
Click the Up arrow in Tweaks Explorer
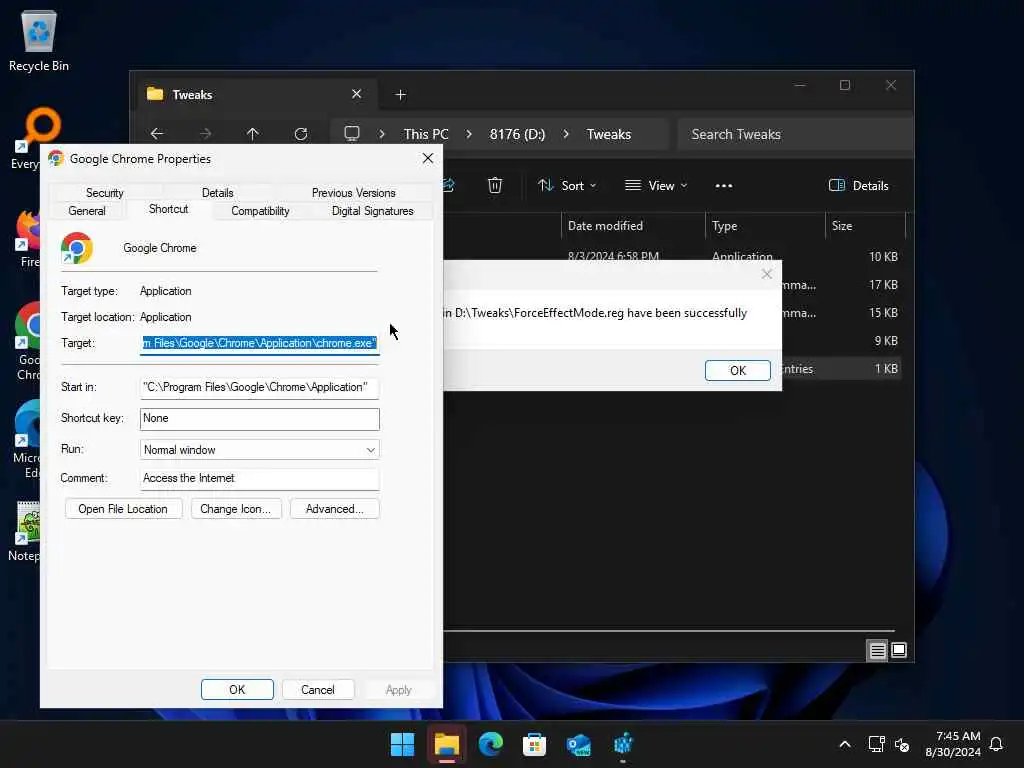[253, 134]
